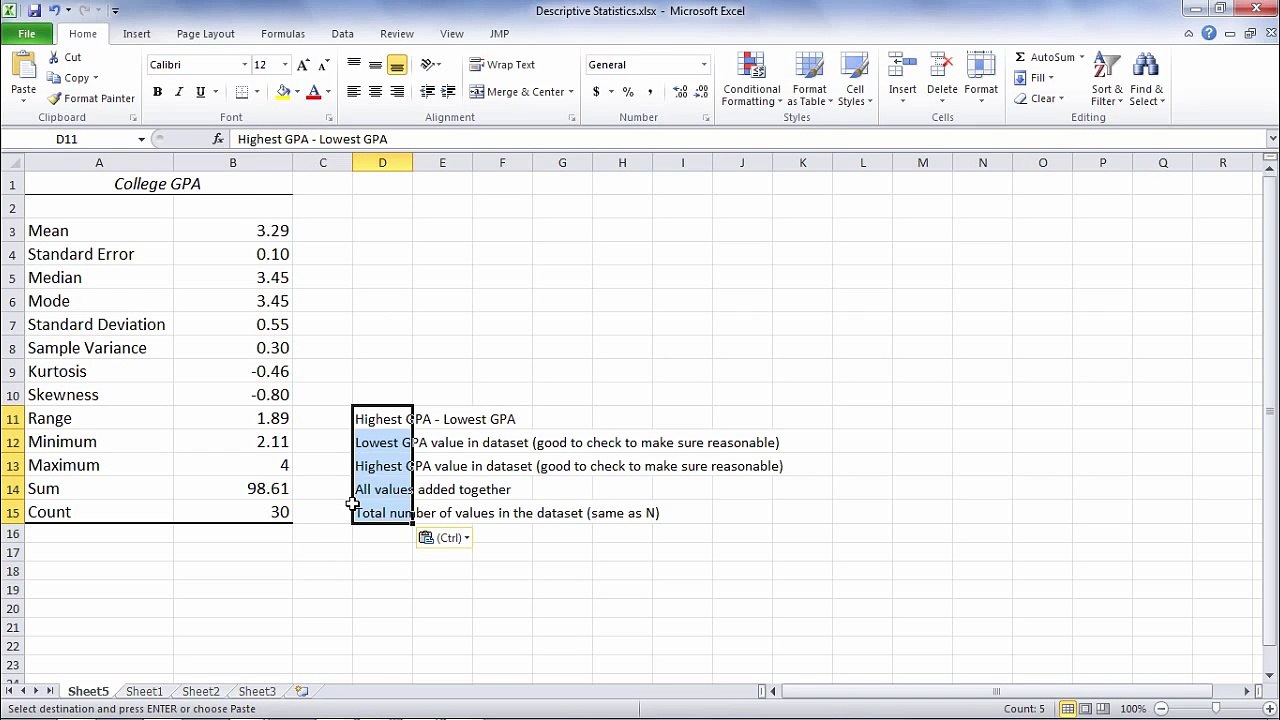Click the Decrease Indent icon
This screenshot has width=1280, height=720.
click(427, 92)
